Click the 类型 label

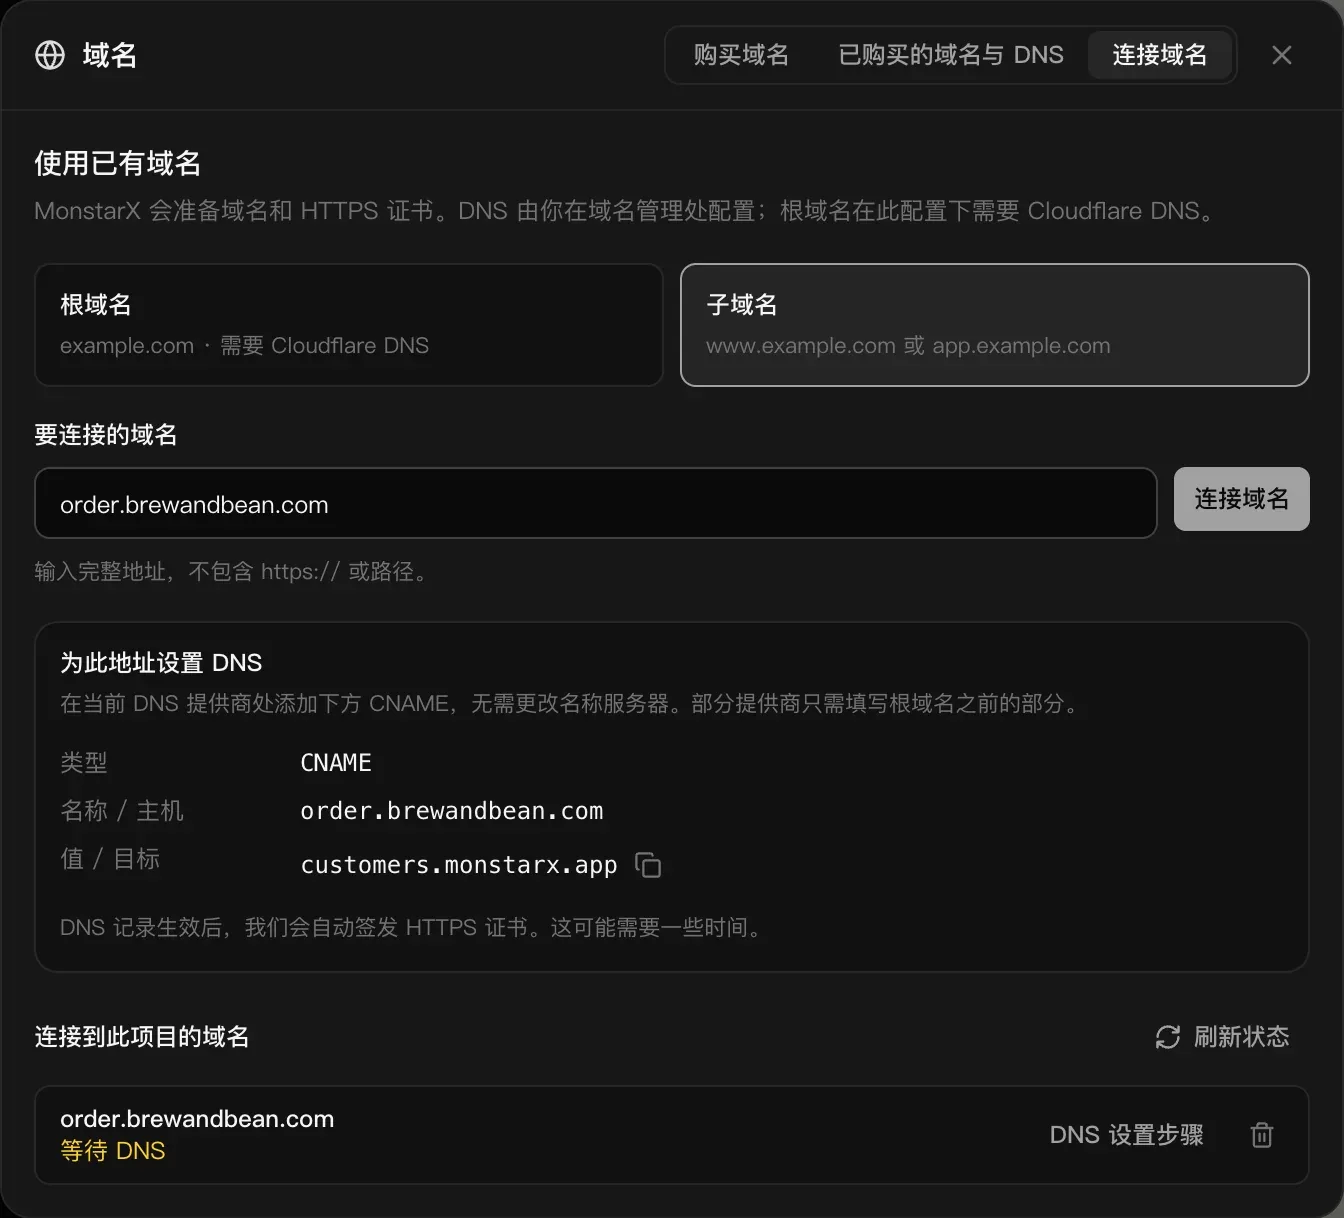pyautogui.click(x=84, y=763)
